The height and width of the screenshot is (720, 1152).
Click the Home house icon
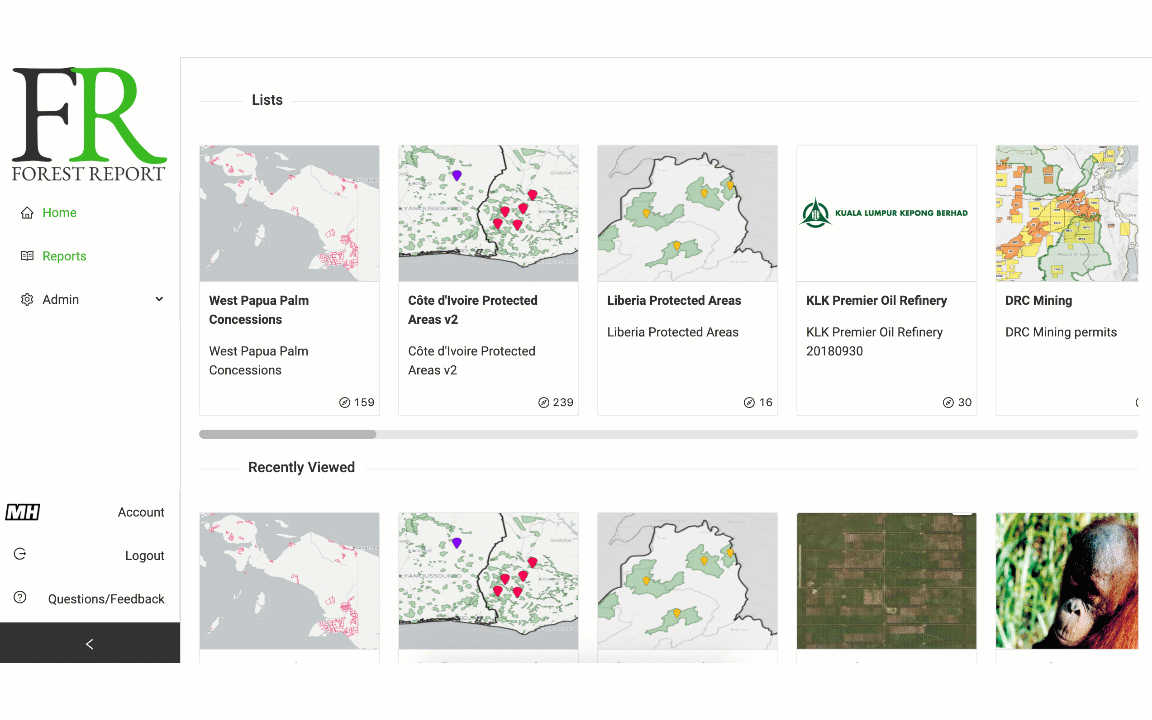point(27,213)
